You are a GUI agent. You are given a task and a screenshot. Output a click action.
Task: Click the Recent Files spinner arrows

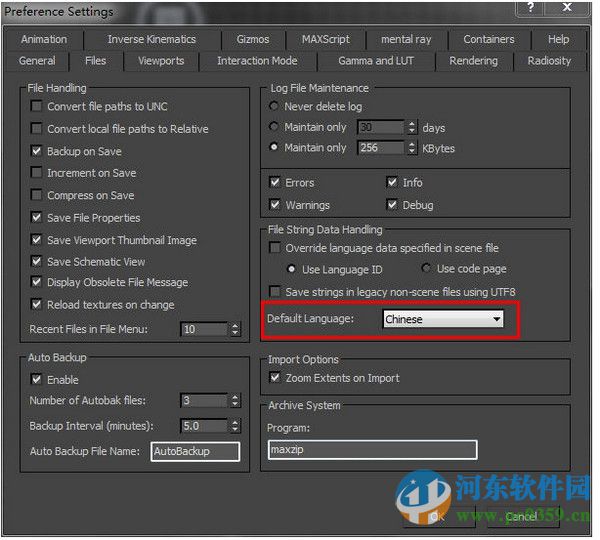(235, 329)
